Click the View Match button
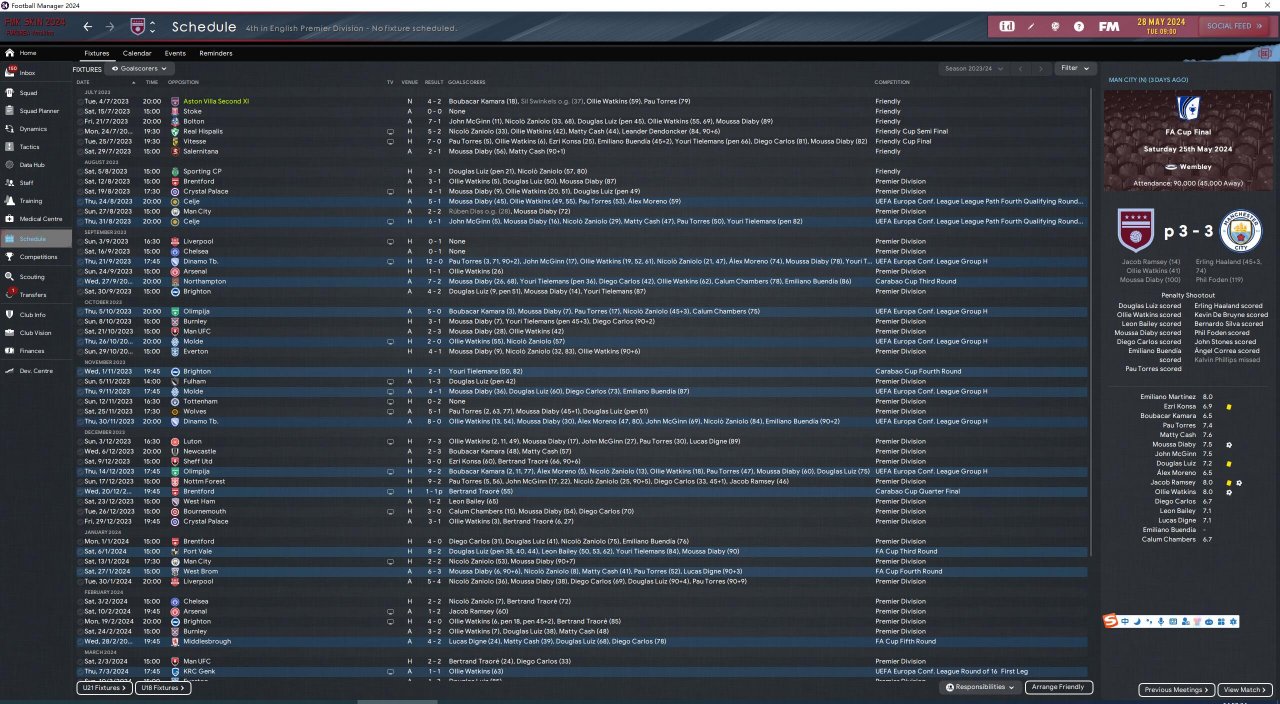This screenshot has width=1280, height=704. coord(1245,690)
